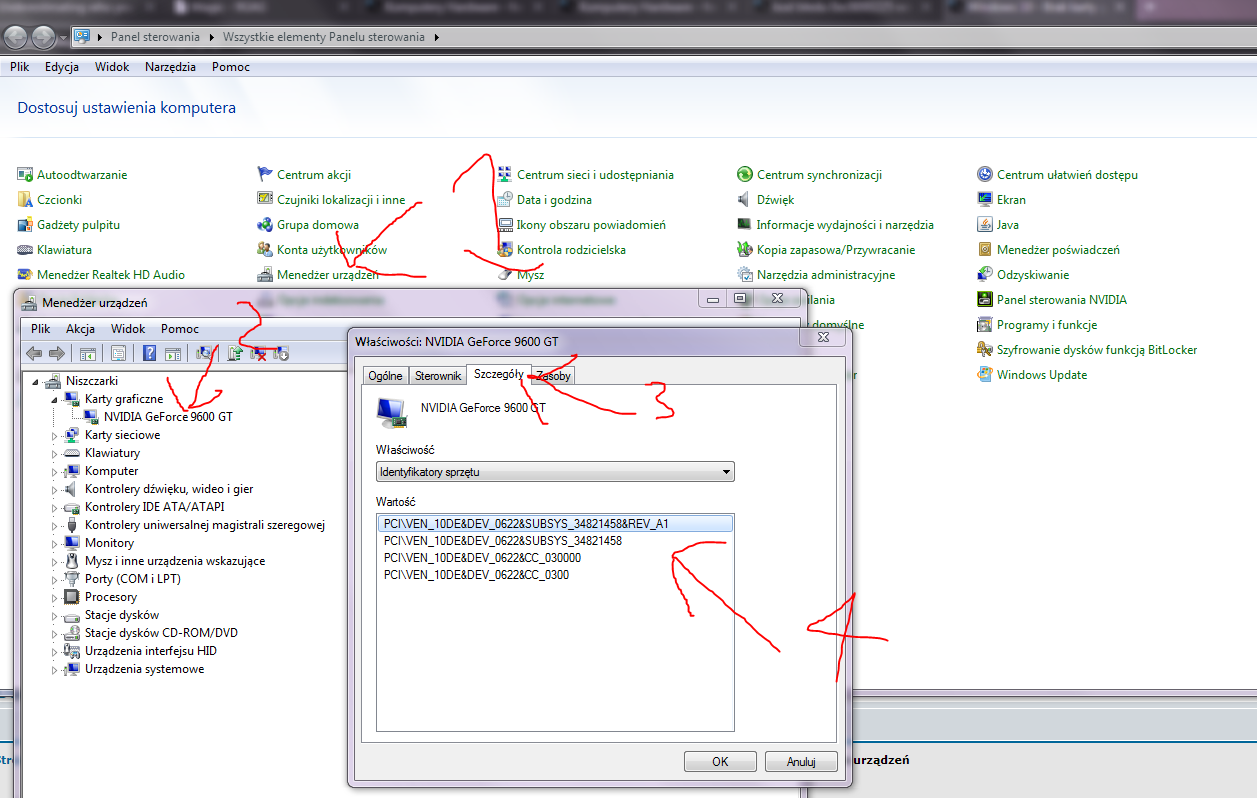Click the Ekran display icon
The height and width of the screenshot is (798, 1257).
985,200
